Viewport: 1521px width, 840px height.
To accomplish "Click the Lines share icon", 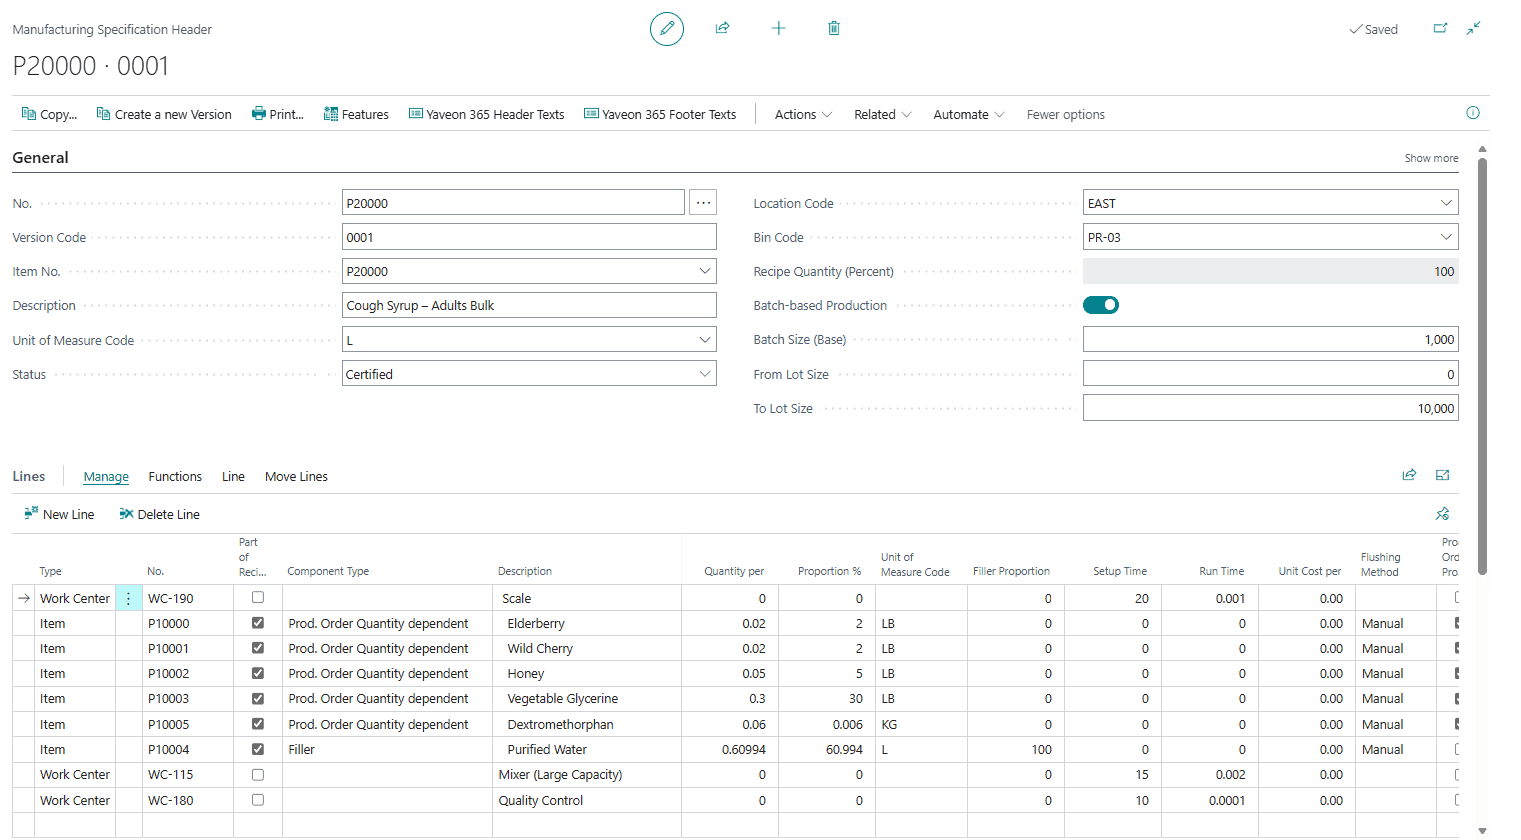I will [1409, 475].
